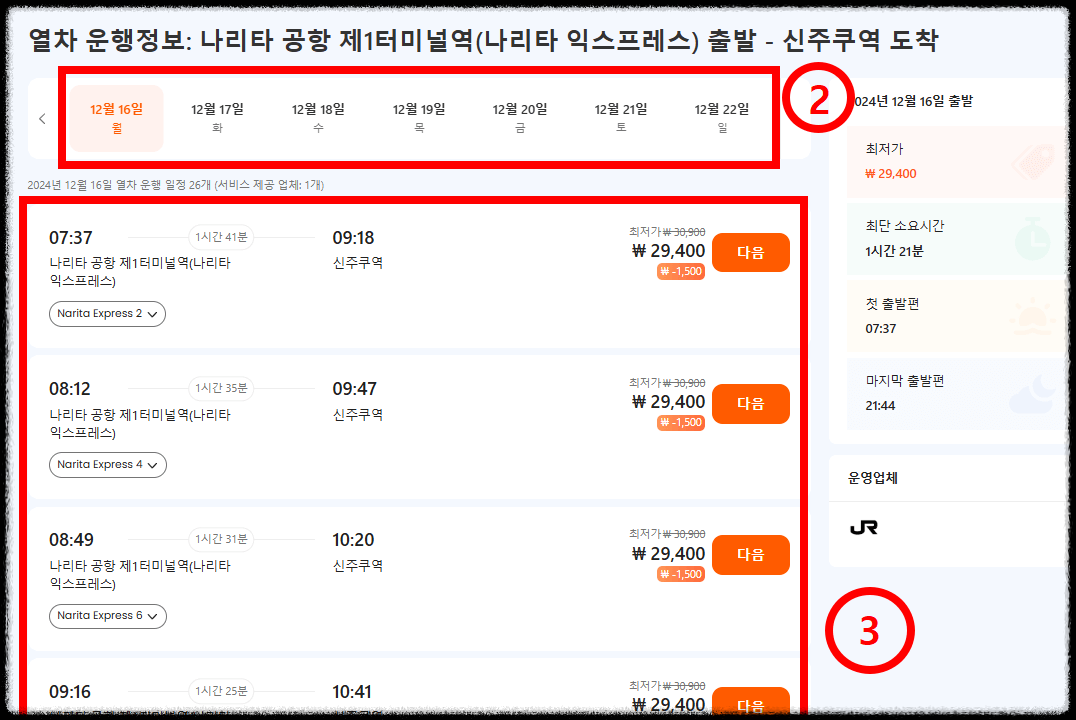Select the 12월 22일 일 date tab
The image size is (1076, 720).
click(x=720, y=117)
